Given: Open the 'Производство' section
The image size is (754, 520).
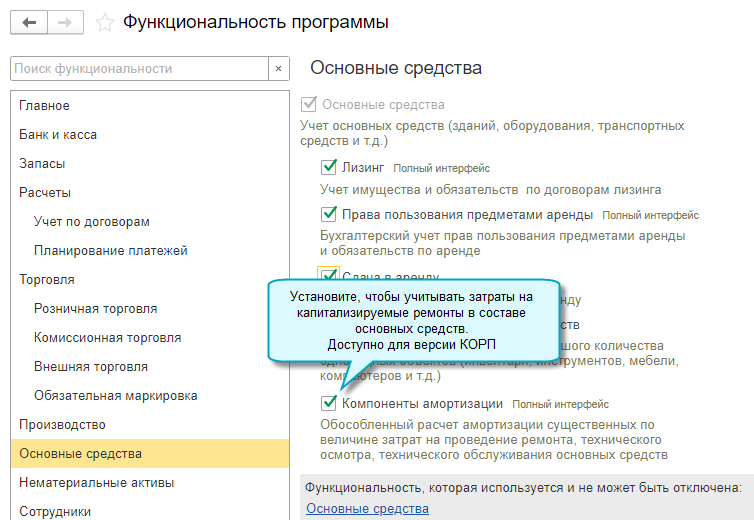Looking at the screenshot, I should point(150,425).
